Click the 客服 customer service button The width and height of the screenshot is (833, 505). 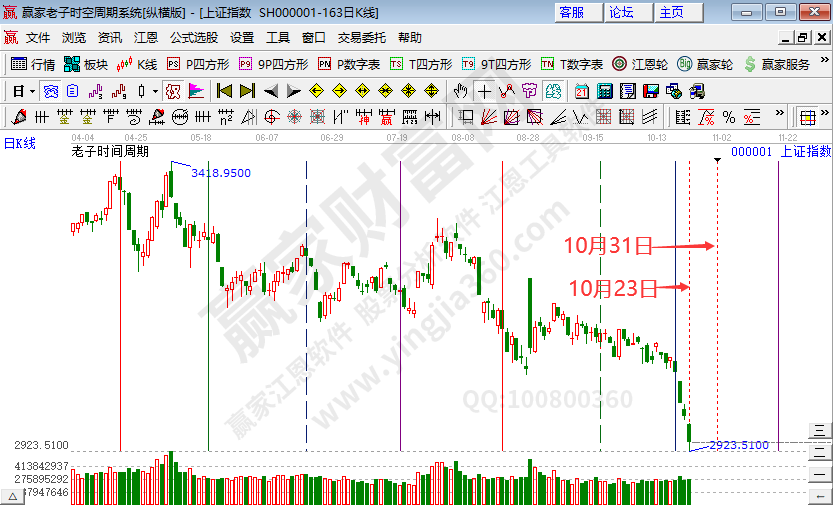[572, 12]
